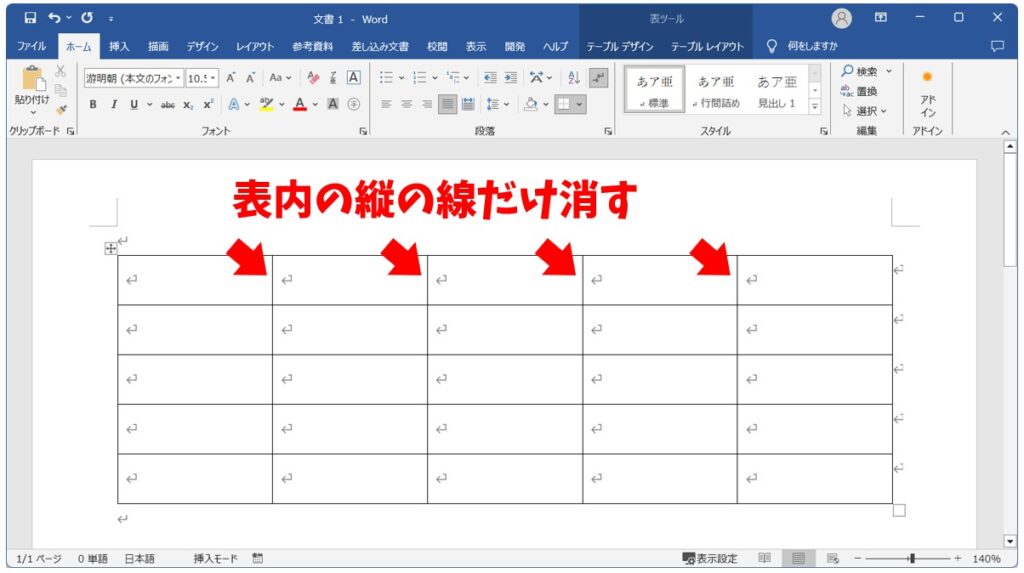This screenshot has width=1024, height=573.
Task: Click the Replace (置換) icon
Action: tap(847, 91)
